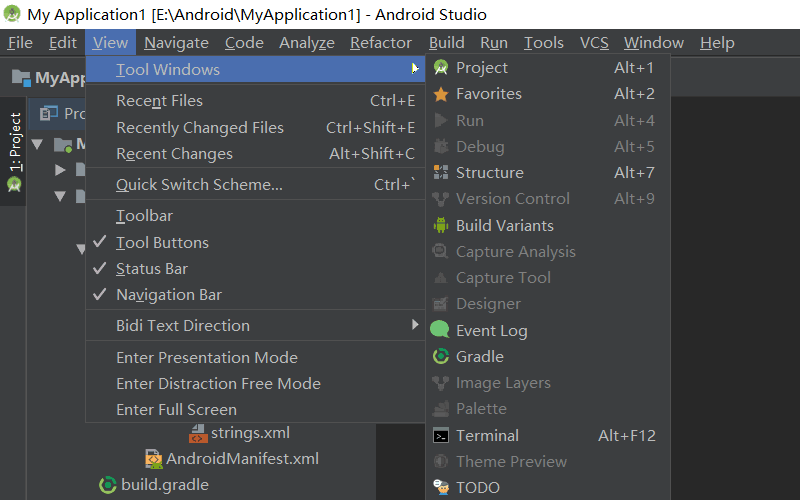Open the Window menu

654,42
